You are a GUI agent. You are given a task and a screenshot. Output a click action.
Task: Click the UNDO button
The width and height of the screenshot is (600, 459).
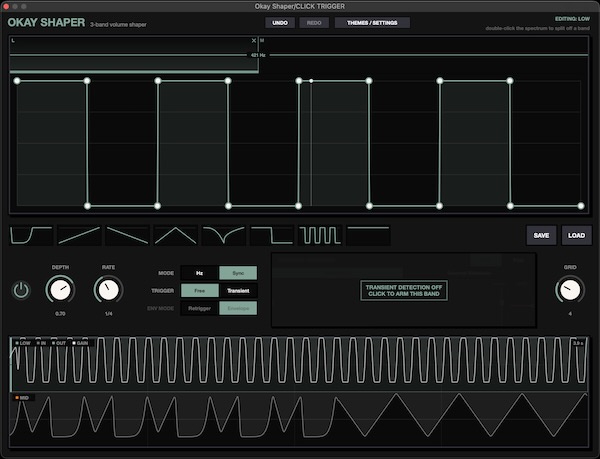(x=280, y=23)
